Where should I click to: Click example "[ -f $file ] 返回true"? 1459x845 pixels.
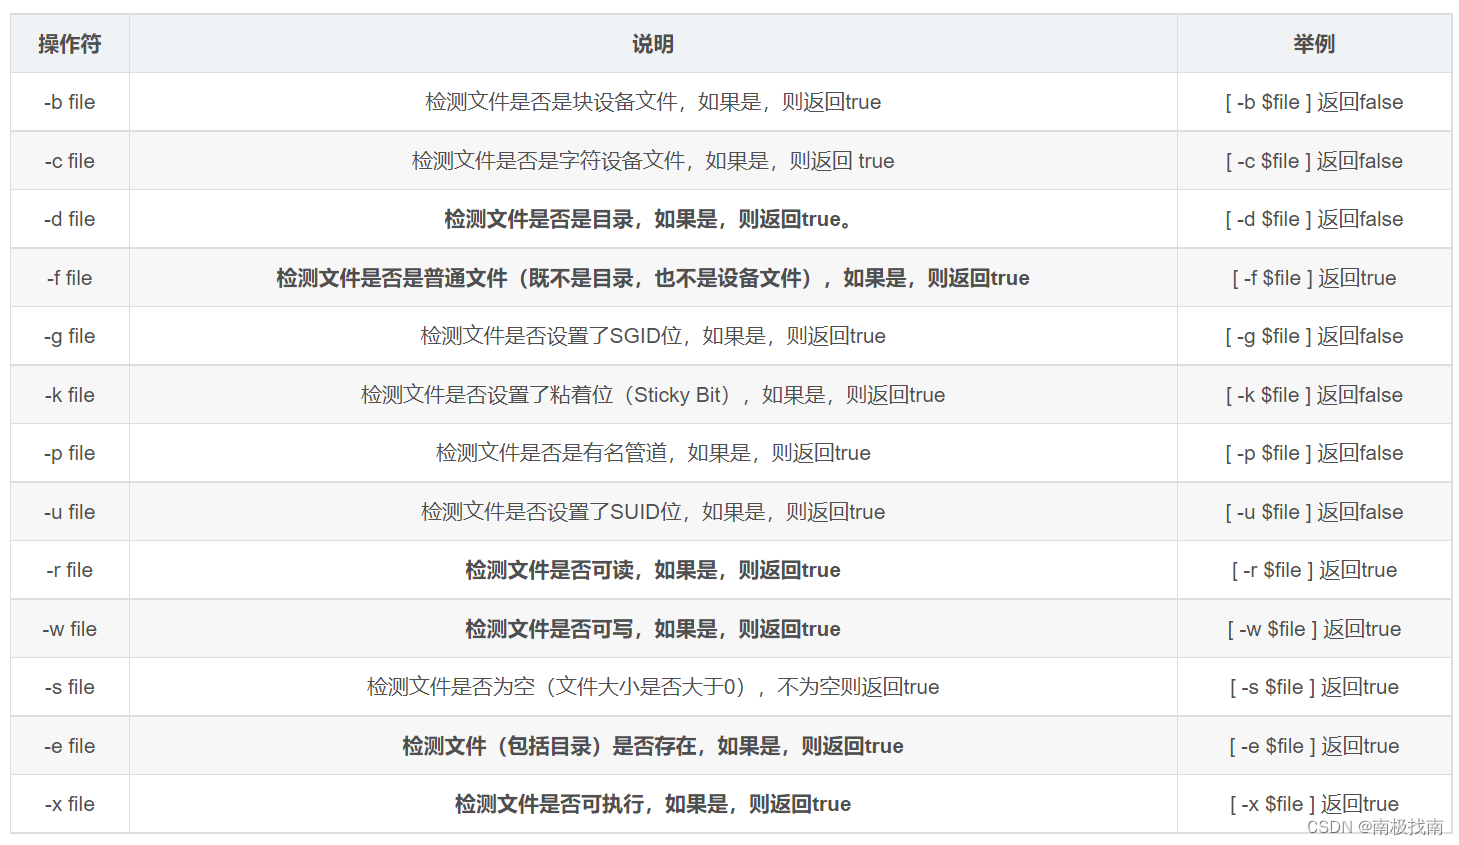[x=1314, y=278]
